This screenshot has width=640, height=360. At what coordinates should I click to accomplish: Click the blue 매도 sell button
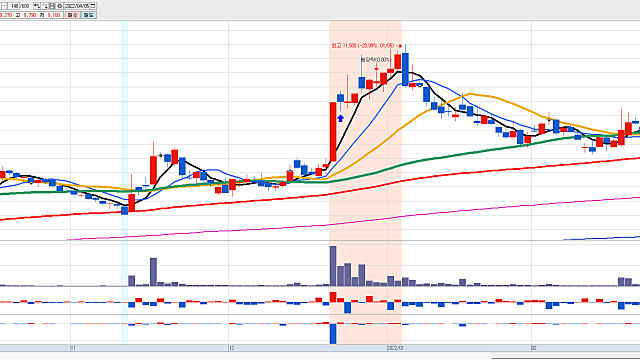tap(89, 15)
